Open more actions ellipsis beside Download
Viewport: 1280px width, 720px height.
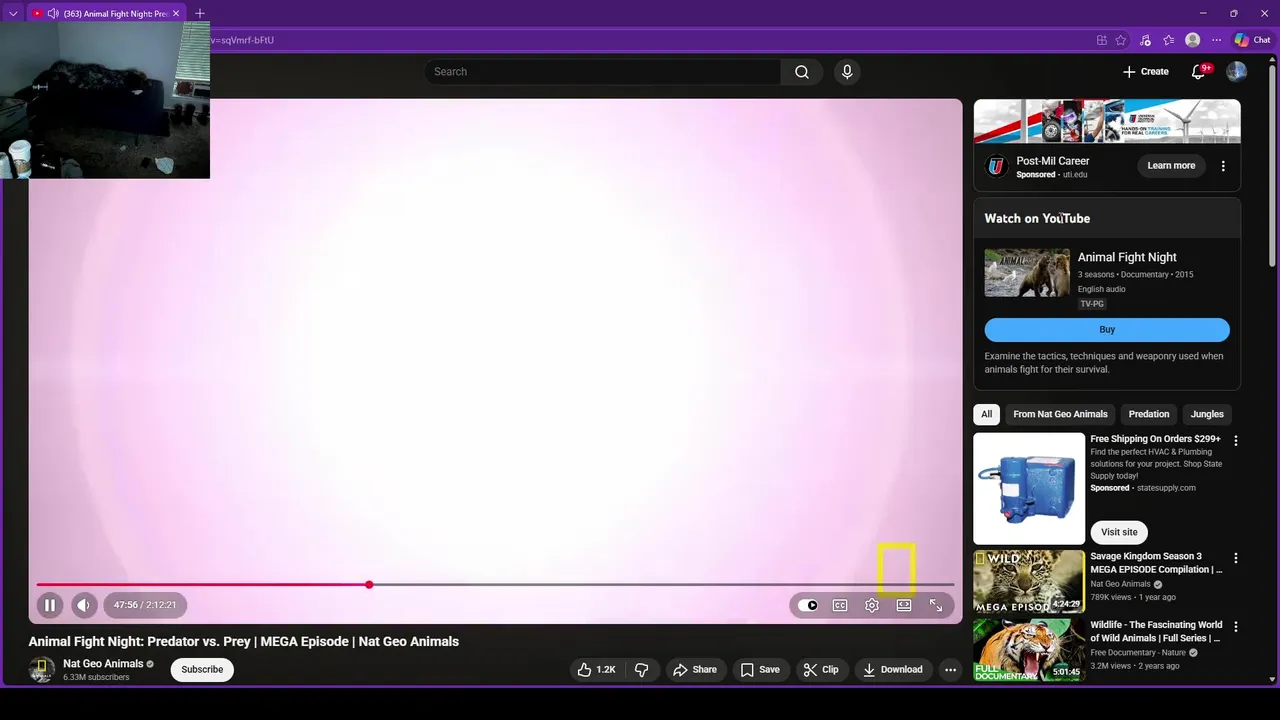pos(950,670)
